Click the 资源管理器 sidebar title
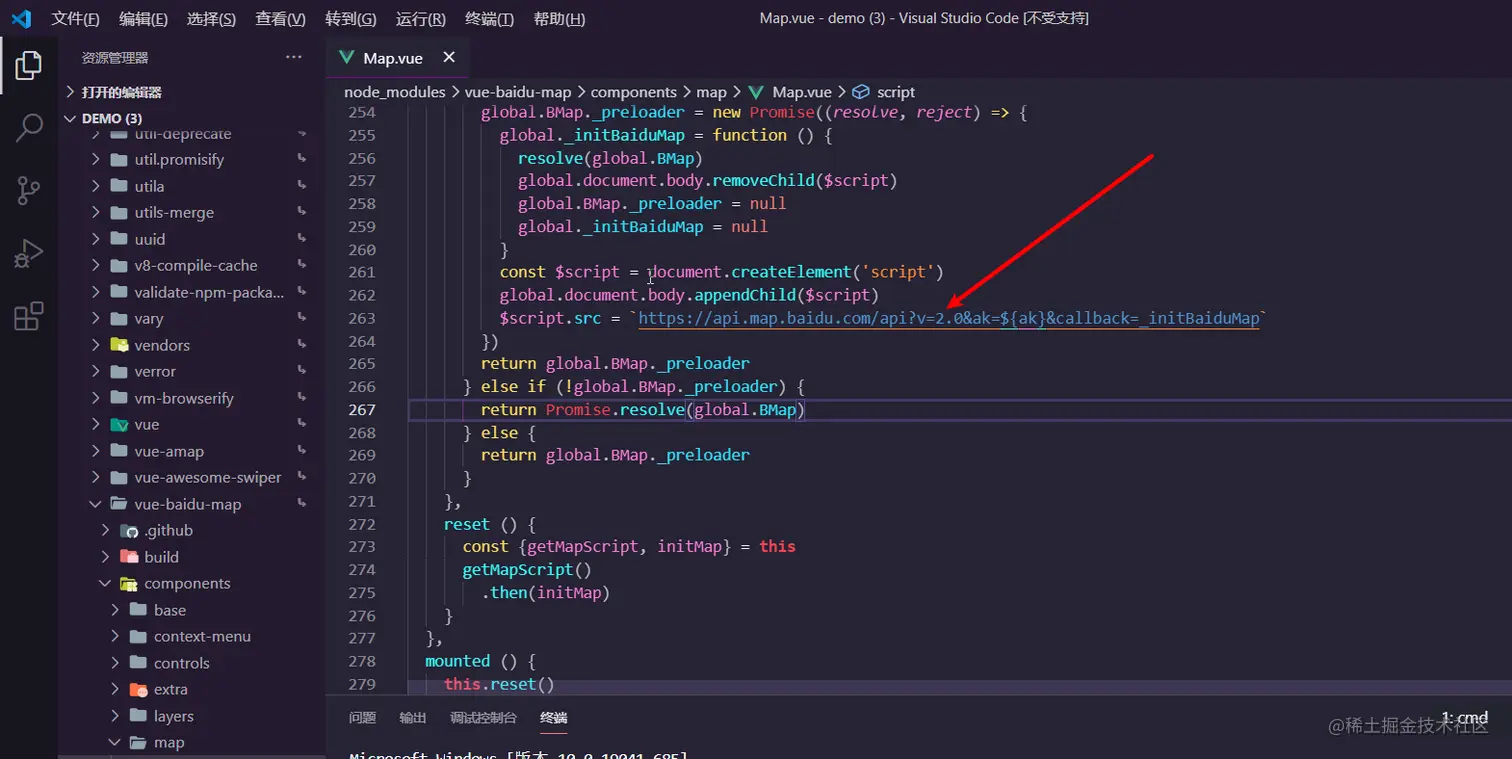The image size is (1512, 759). [x=115, y=58]
